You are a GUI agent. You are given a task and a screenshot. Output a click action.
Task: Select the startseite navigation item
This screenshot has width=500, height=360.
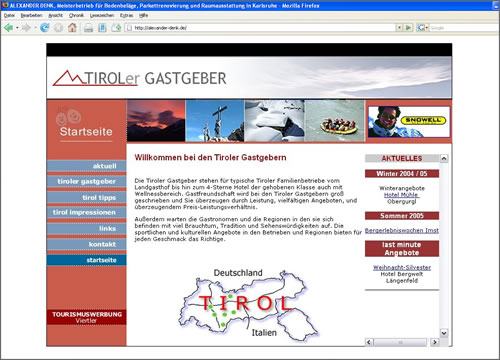coord(87,260)
